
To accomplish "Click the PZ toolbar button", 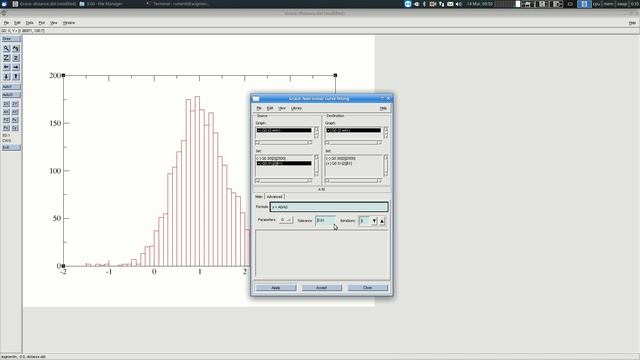I will click(6, 120).
